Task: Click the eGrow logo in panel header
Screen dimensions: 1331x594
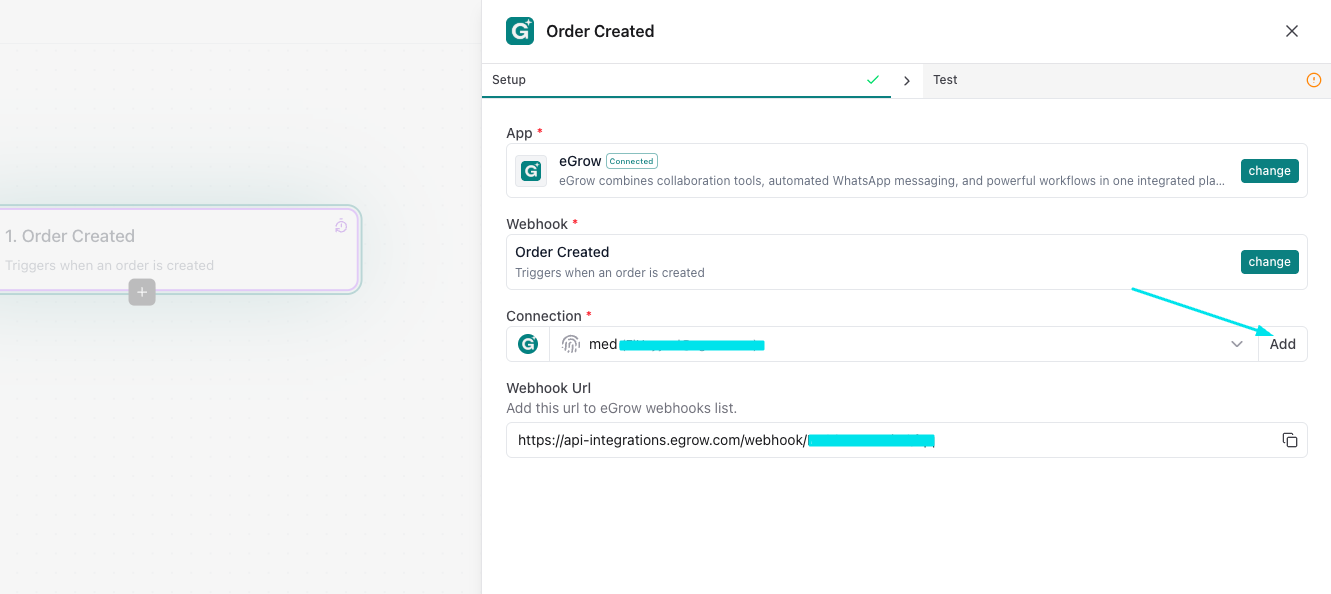Action: pyautogui.click(x=520, y=31)
